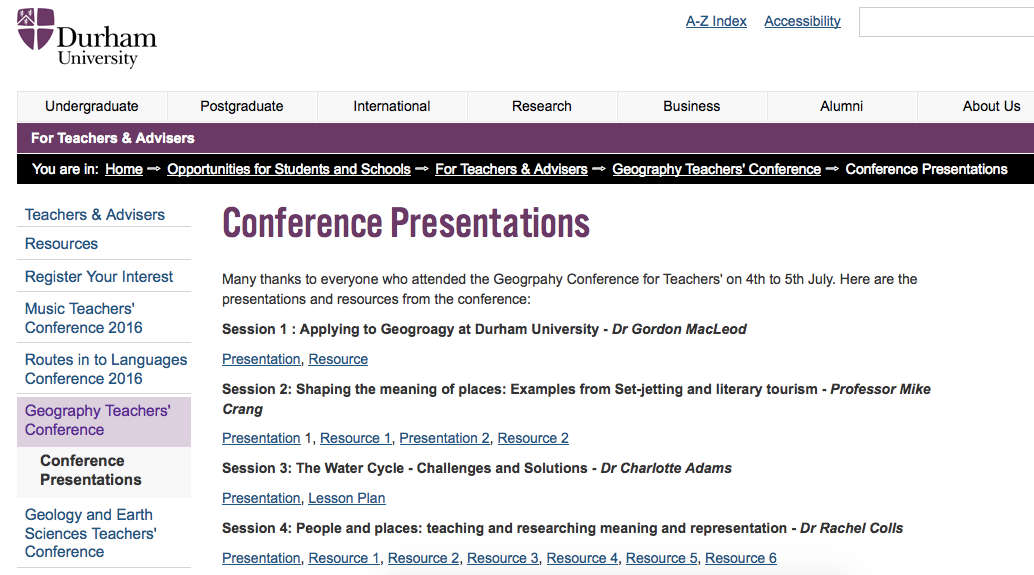Open Session 2 Presentation 2 link
The height and width of the screenshot is (575, 1034).
444,439
